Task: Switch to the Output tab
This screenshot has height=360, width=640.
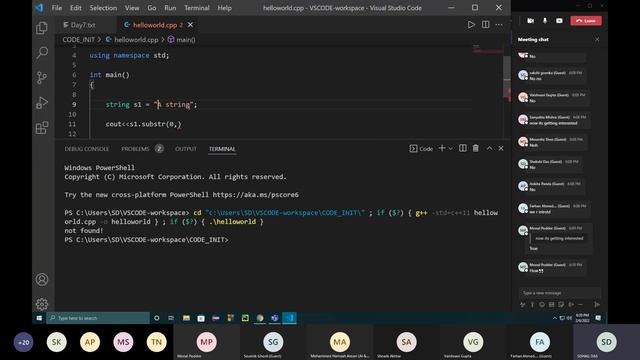Action: point(186,149)
